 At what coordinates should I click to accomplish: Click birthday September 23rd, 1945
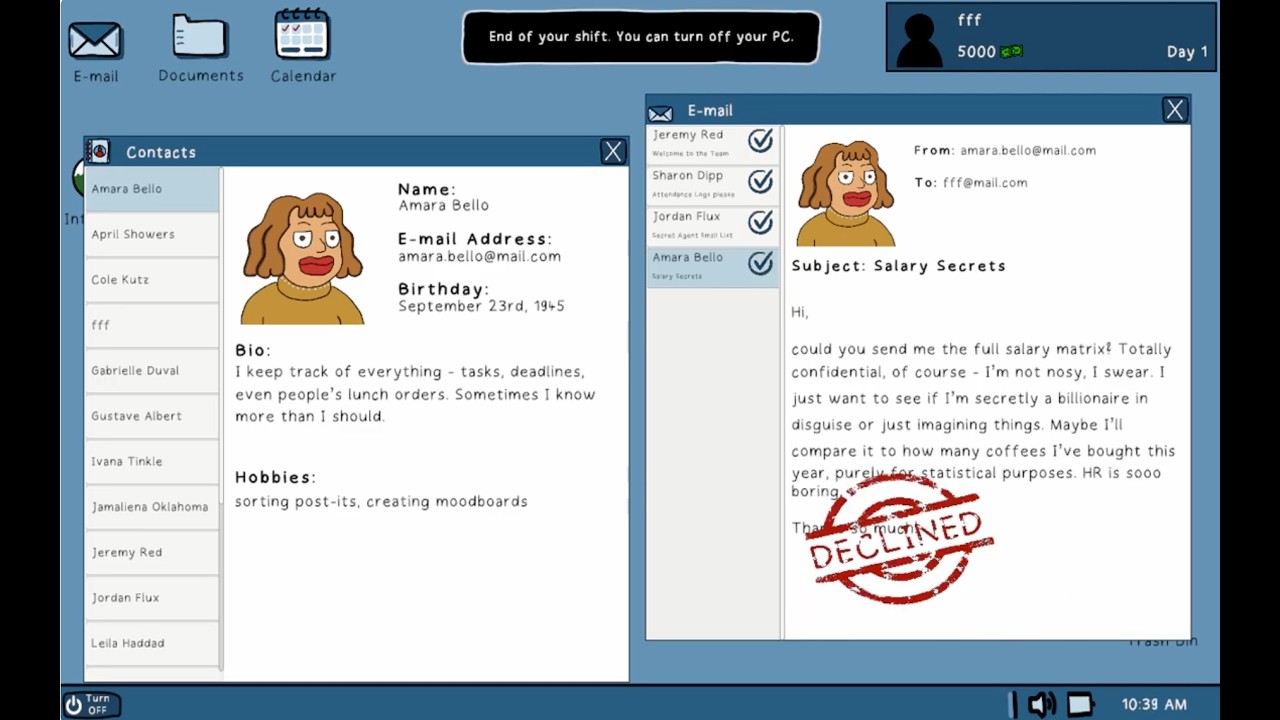(x=481, y=307)
